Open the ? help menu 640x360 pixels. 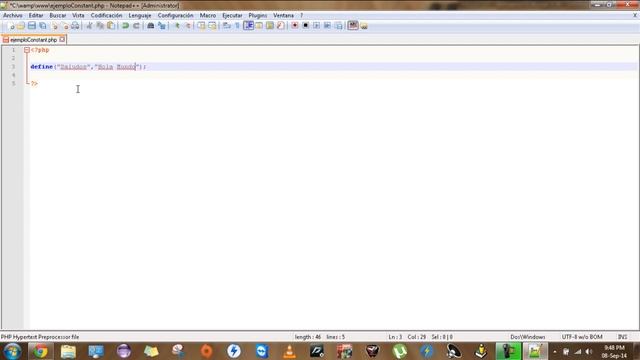pyautogui.click(x=302, y=16)
